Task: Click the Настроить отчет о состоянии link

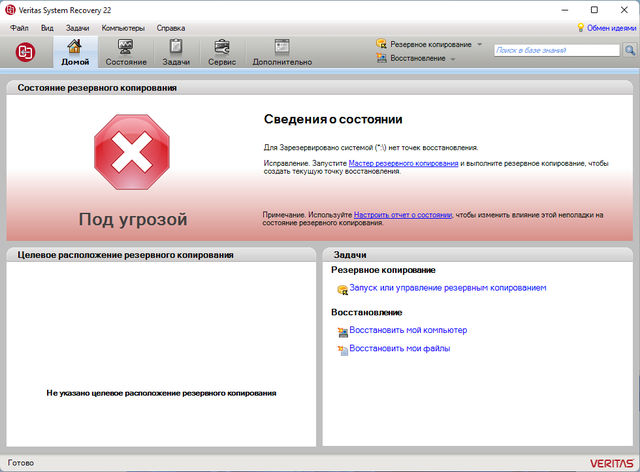Action: pos(403,215)
